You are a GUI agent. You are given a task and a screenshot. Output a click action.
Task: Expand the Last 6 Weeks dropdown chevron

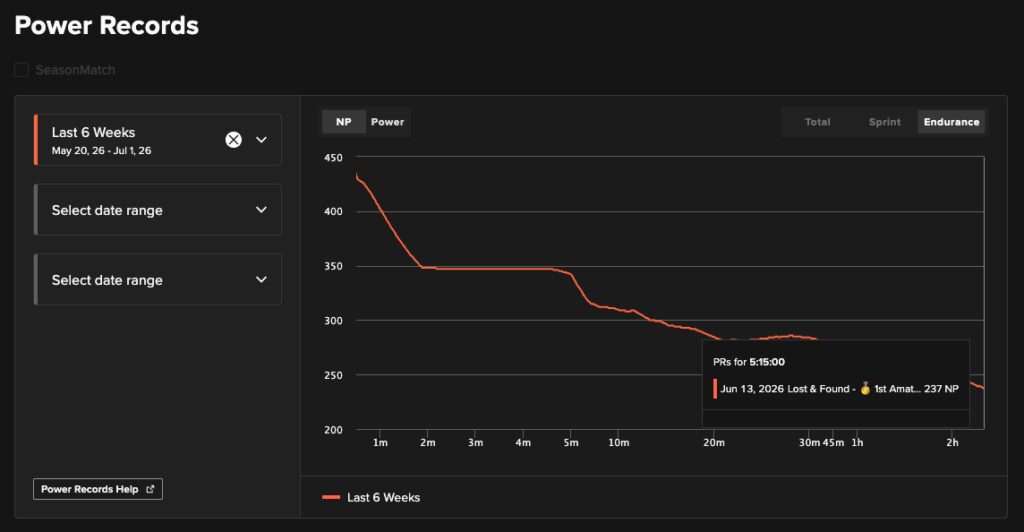coord(261,140)
